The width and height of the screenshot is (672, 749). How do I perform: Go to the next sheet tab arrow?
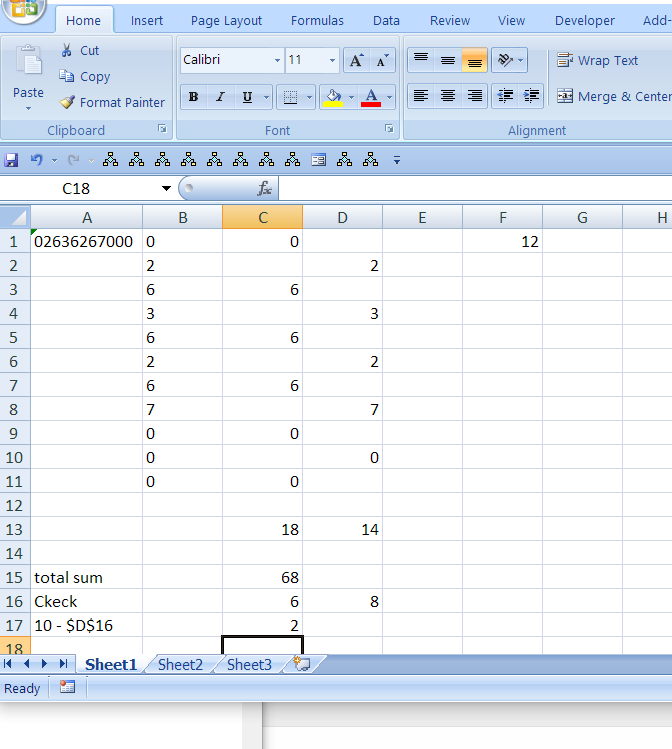pos(44,663)
